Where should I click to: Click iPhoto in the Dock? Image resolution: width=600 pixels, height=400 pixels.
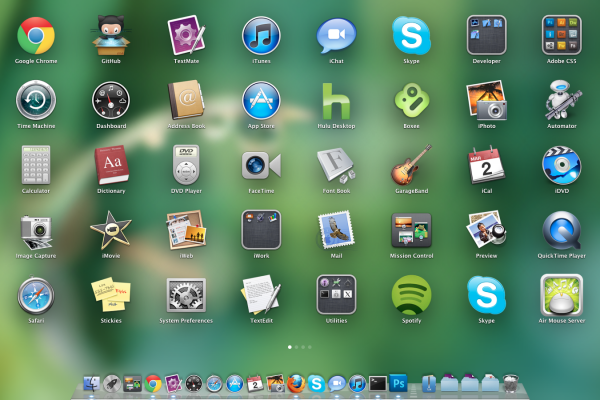pos(276,384)
